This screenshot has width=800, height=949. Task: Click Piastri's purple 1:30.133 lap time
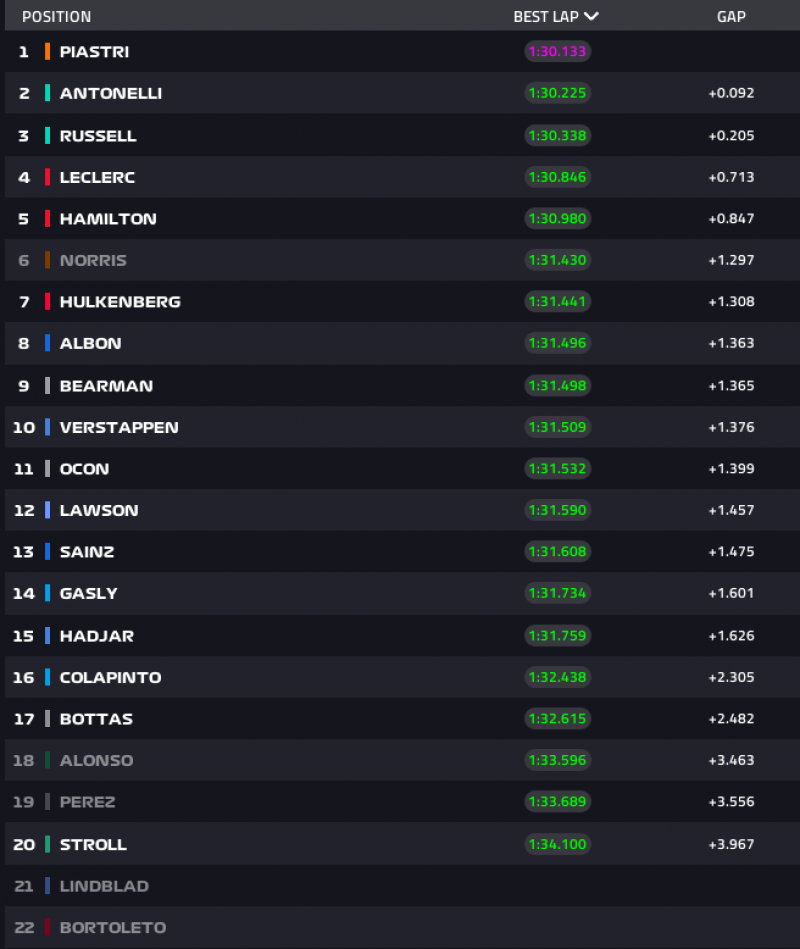coord(558,52)
